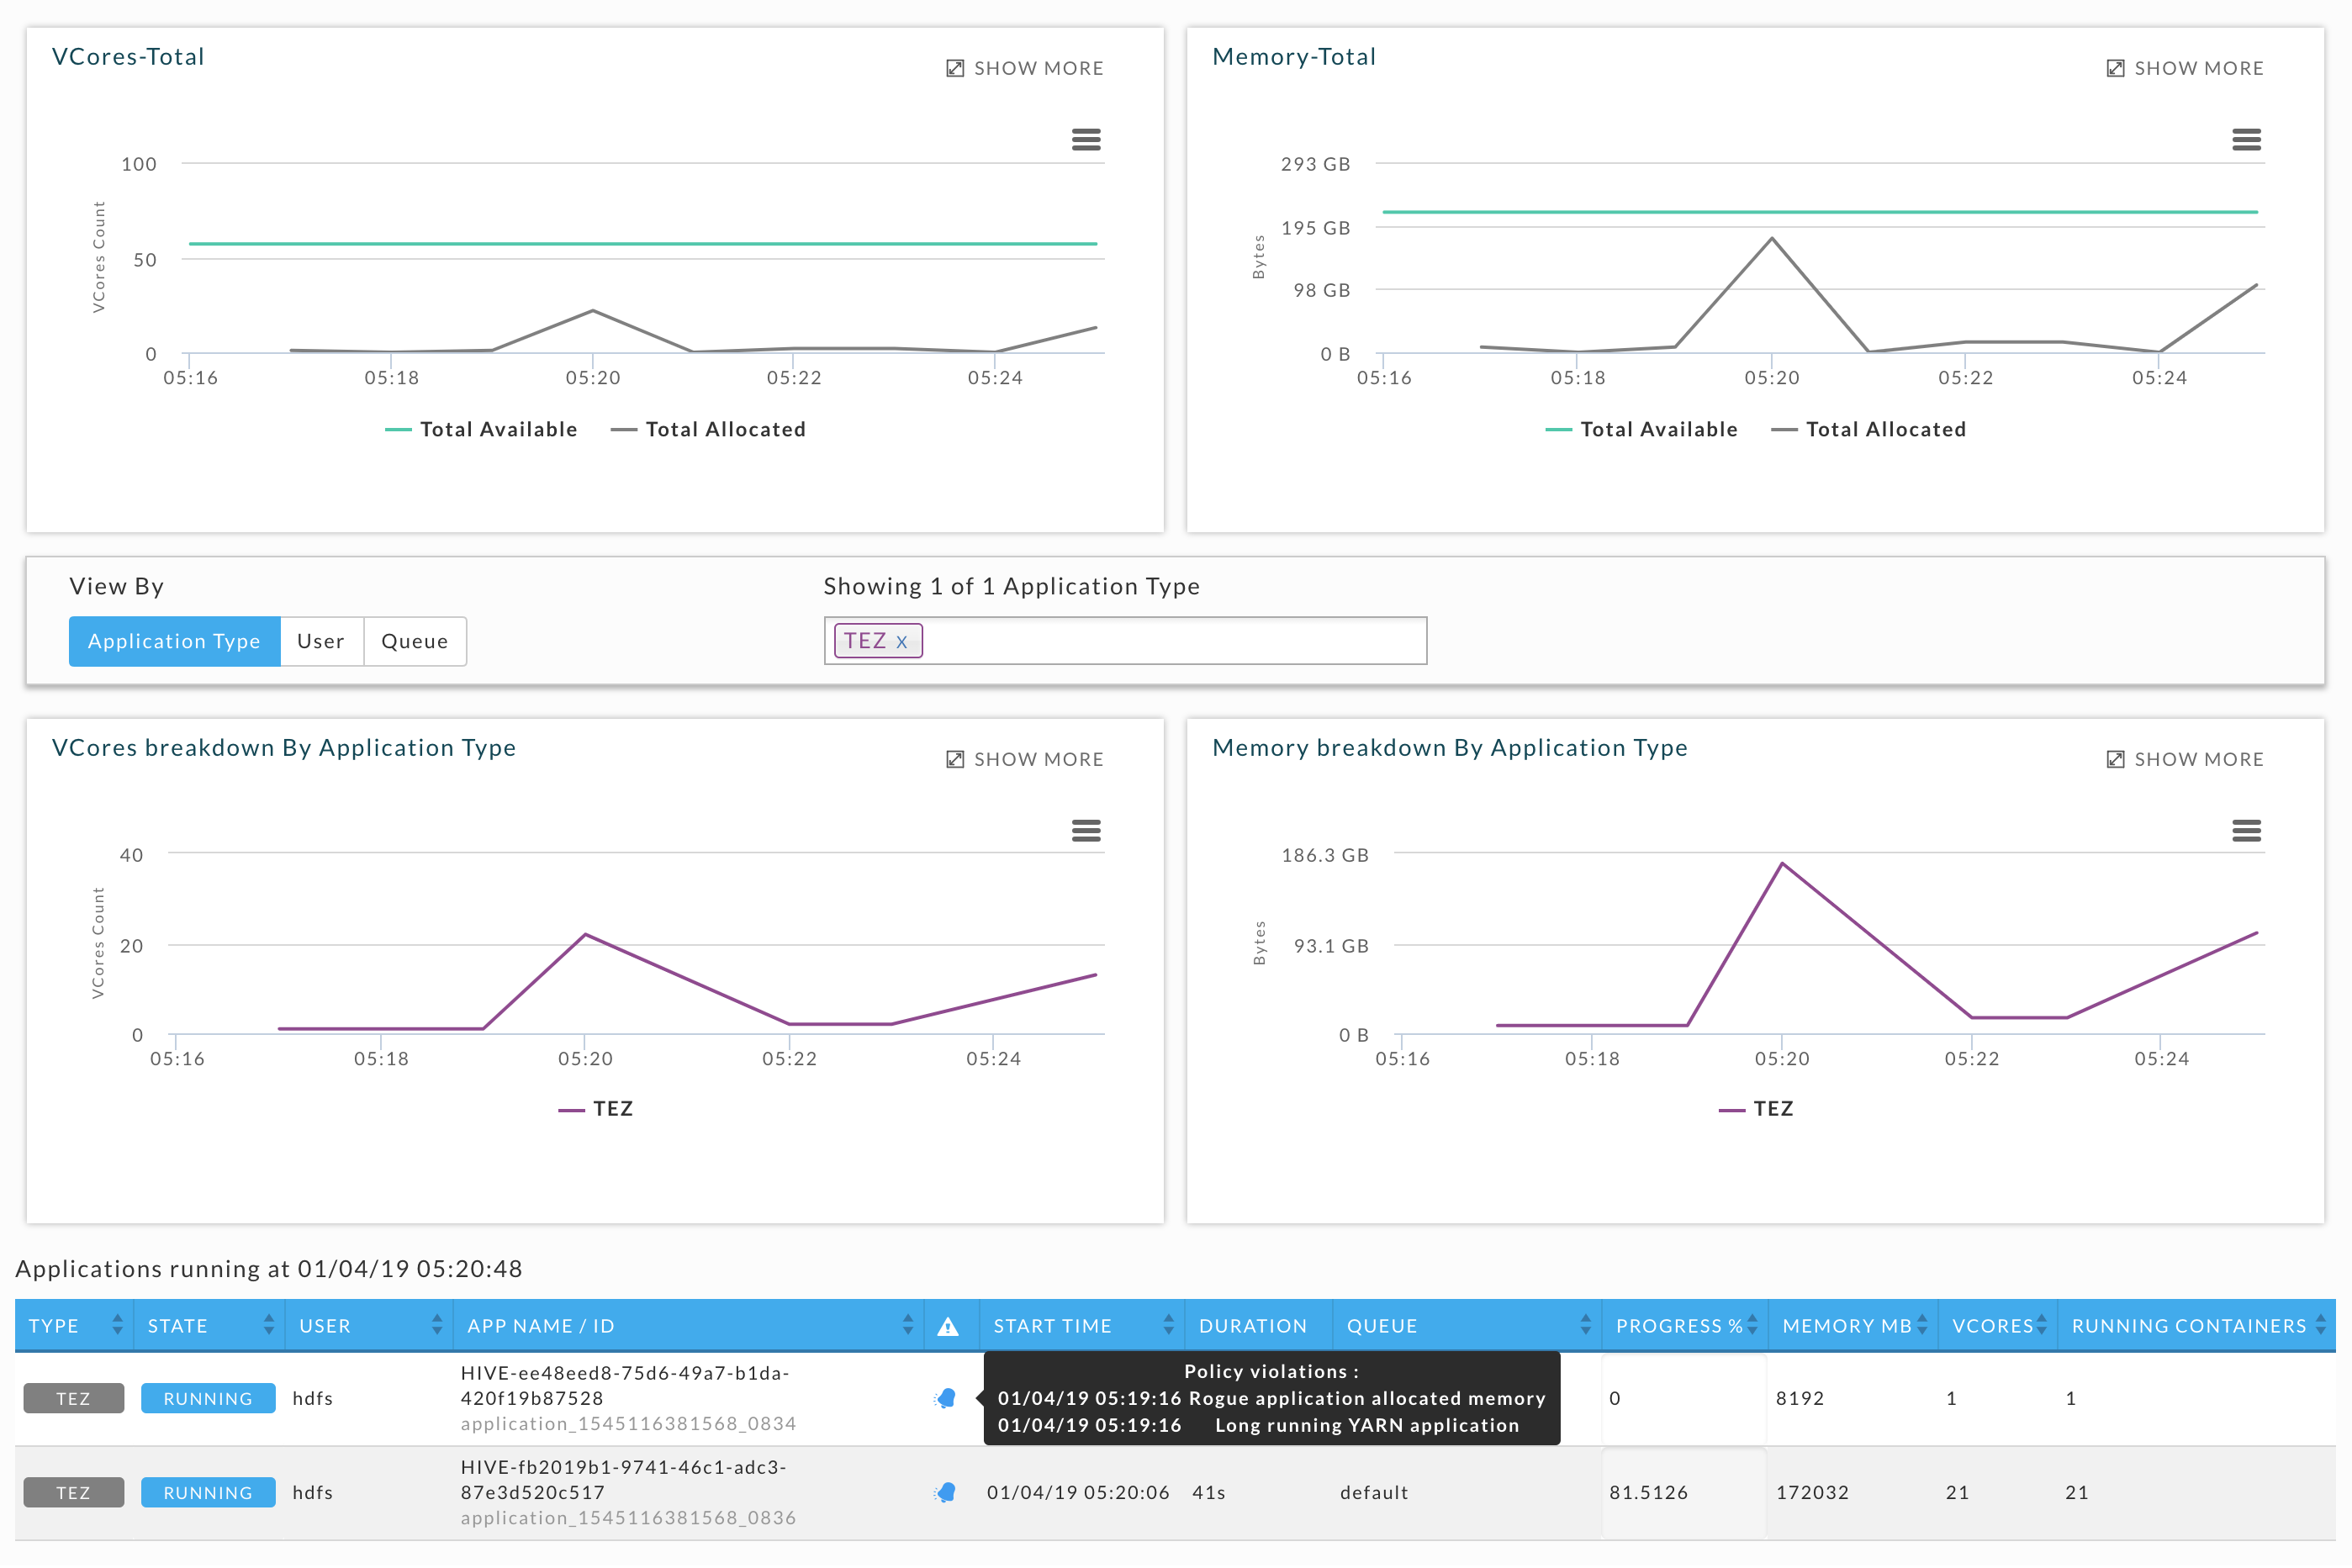This screenshot has width=2352, height=1568.
Task: Open VCores-Total chart hamburger menu
Action: (x=1086, y=139)
